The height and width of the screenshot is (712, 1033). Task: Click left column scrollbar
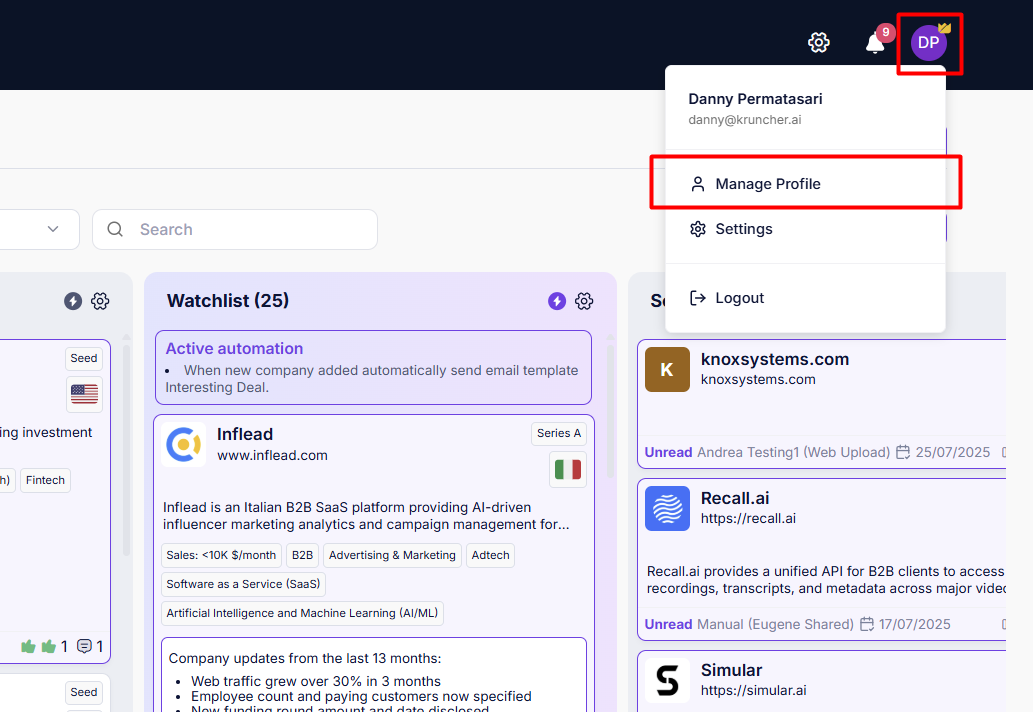126,451
